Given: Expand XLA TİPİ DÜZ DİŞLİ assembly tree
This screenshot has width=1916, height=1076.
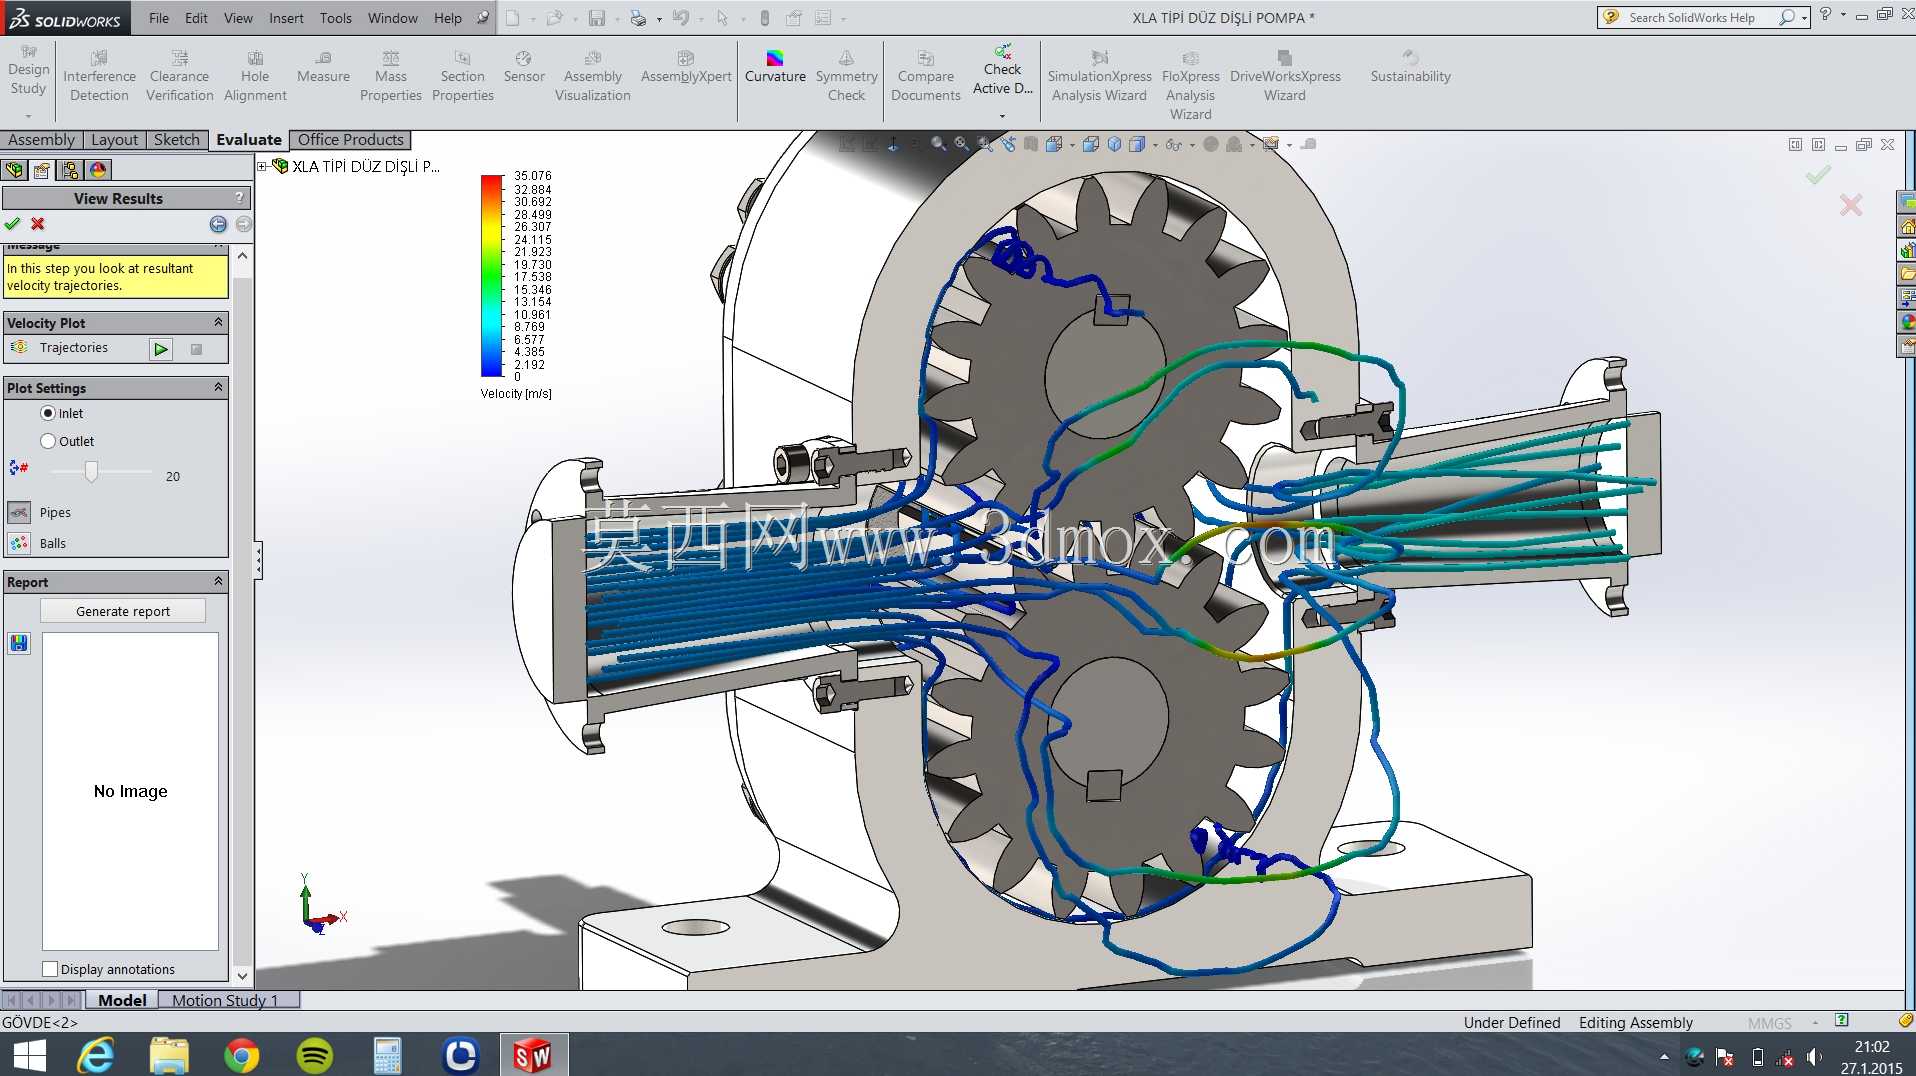Looking at the screenshot, I should pyautogui.click(x=262, y=166).
